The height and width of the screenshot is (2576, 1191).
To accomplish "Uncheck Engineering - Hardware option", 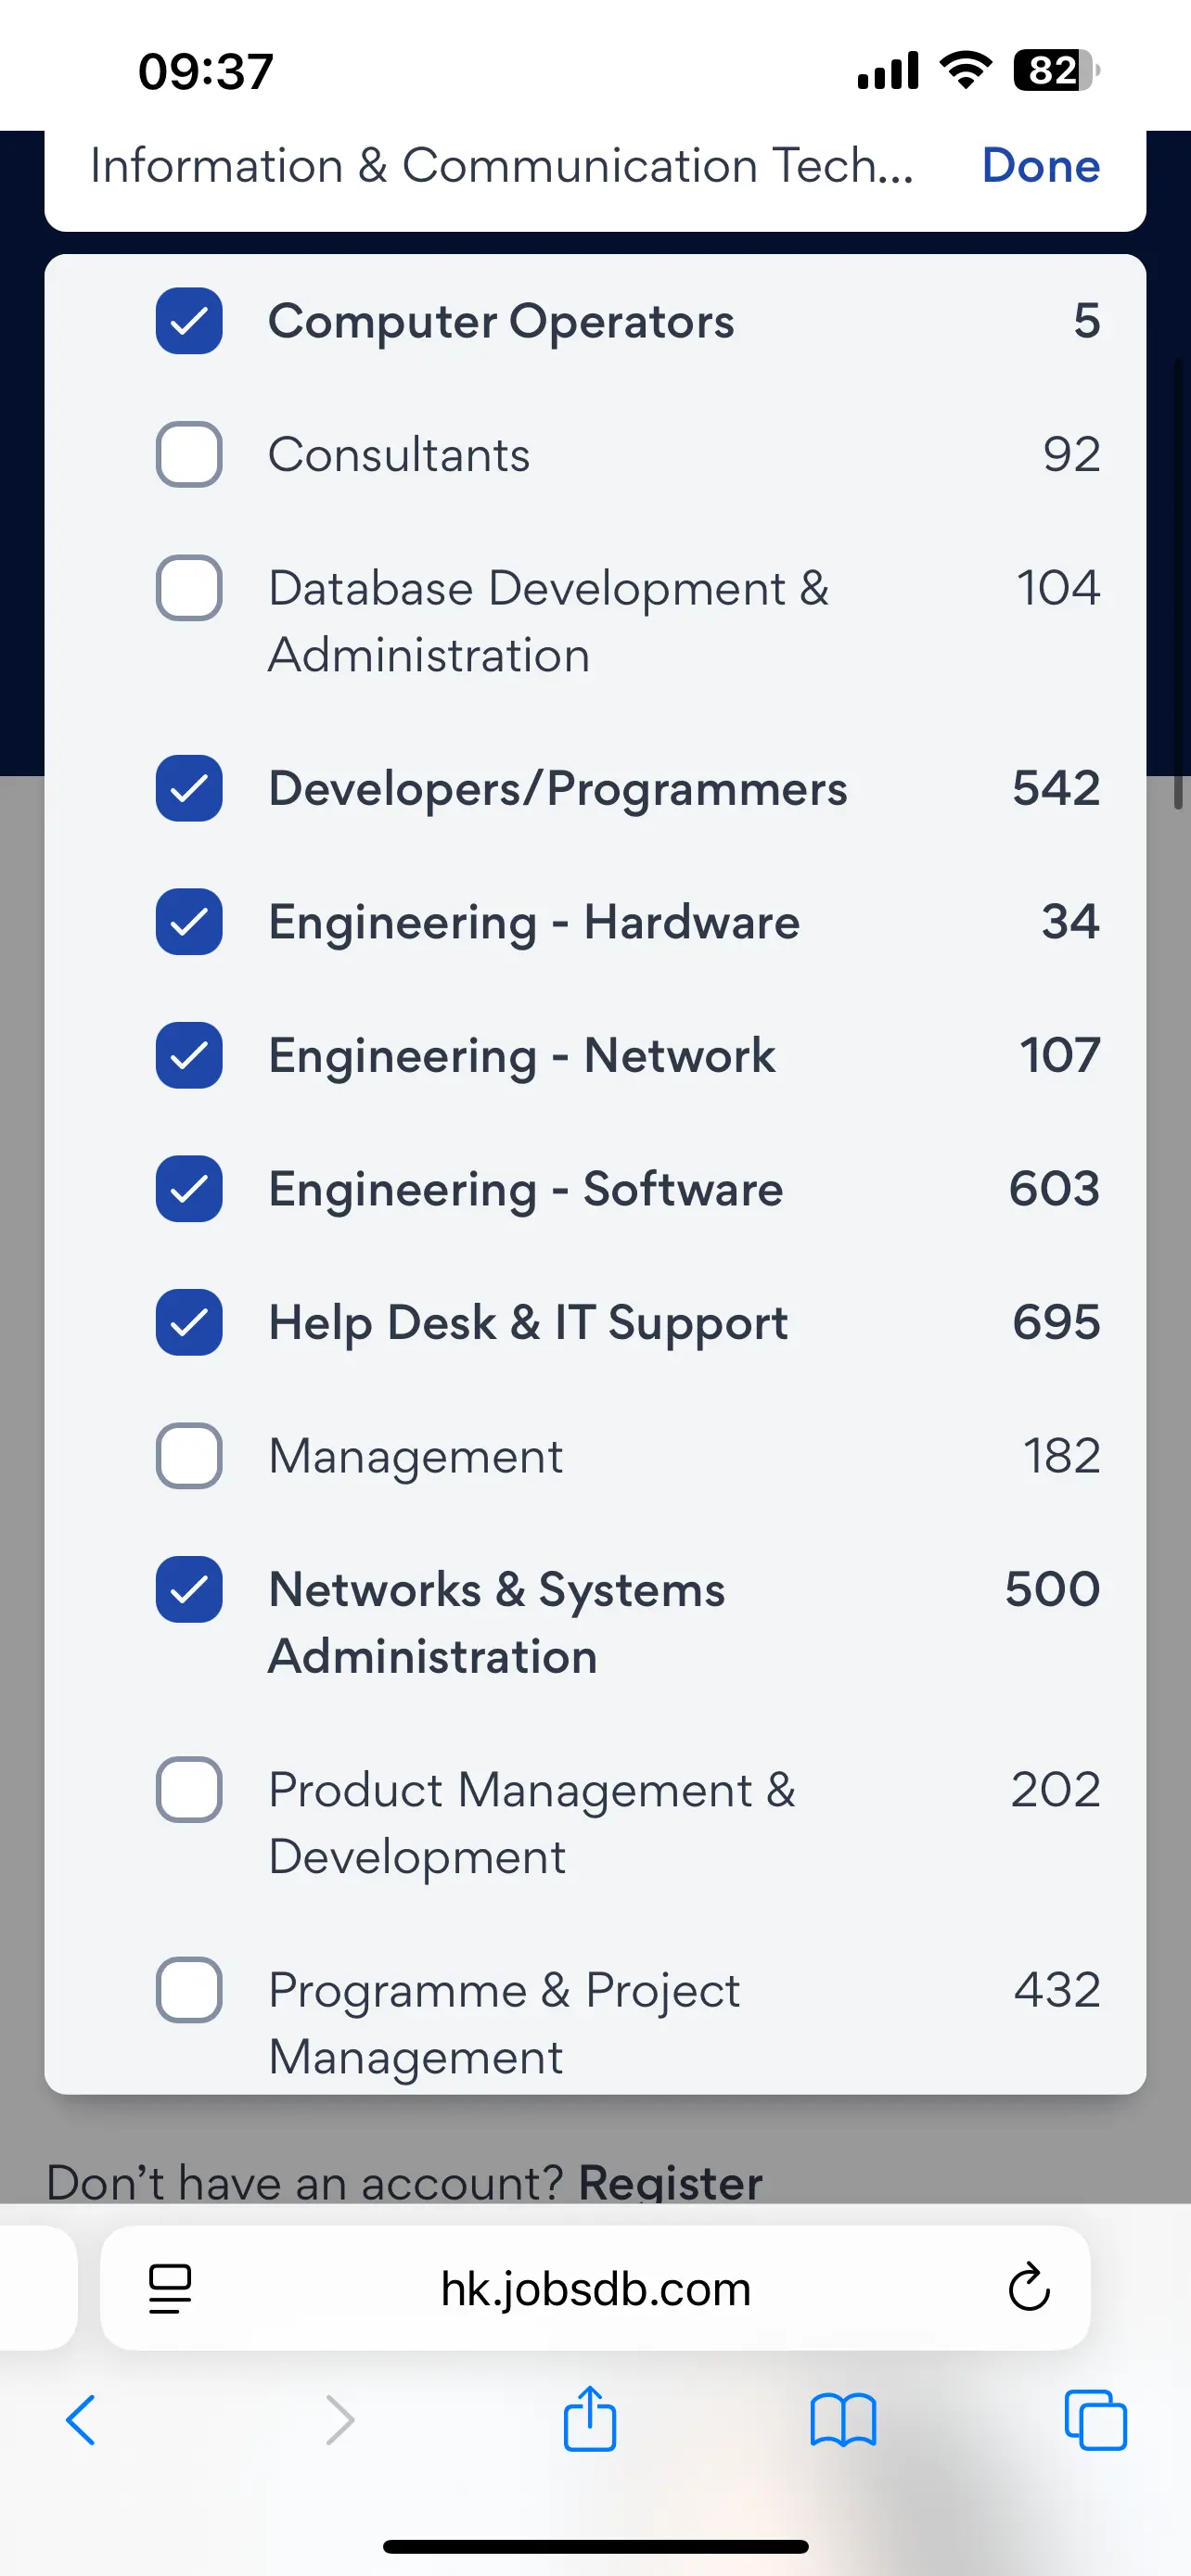I will click(x=189, y=922).
